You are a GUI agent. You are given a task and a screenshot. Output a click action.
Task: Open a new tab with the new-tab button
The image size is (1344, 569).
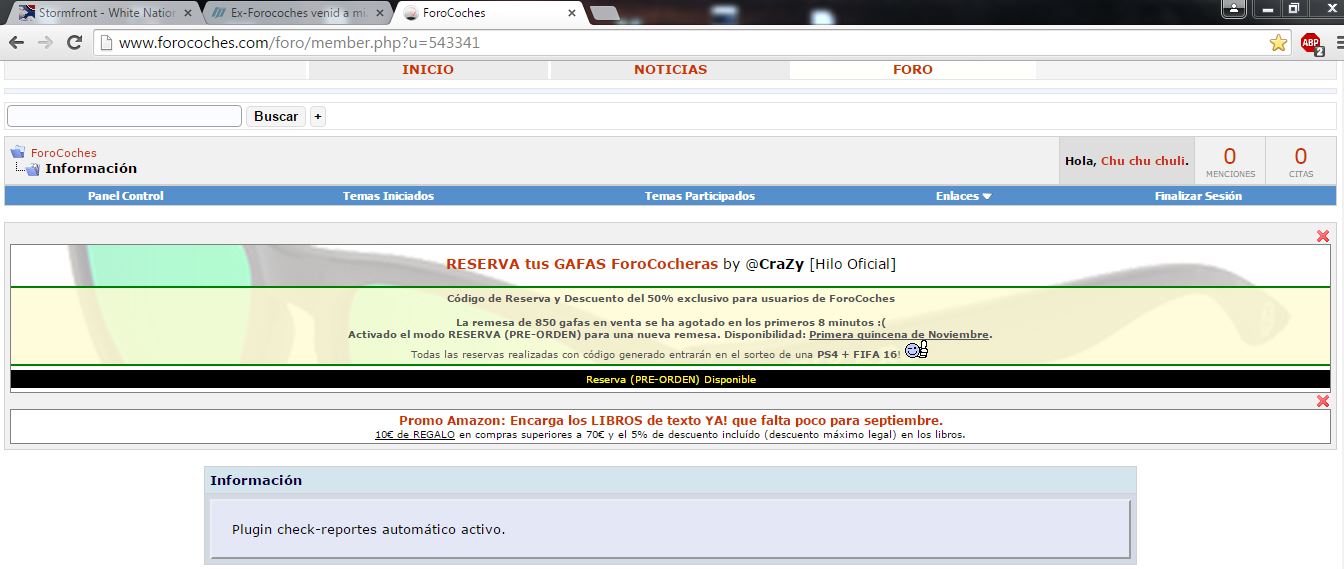(x=604, y=13)
